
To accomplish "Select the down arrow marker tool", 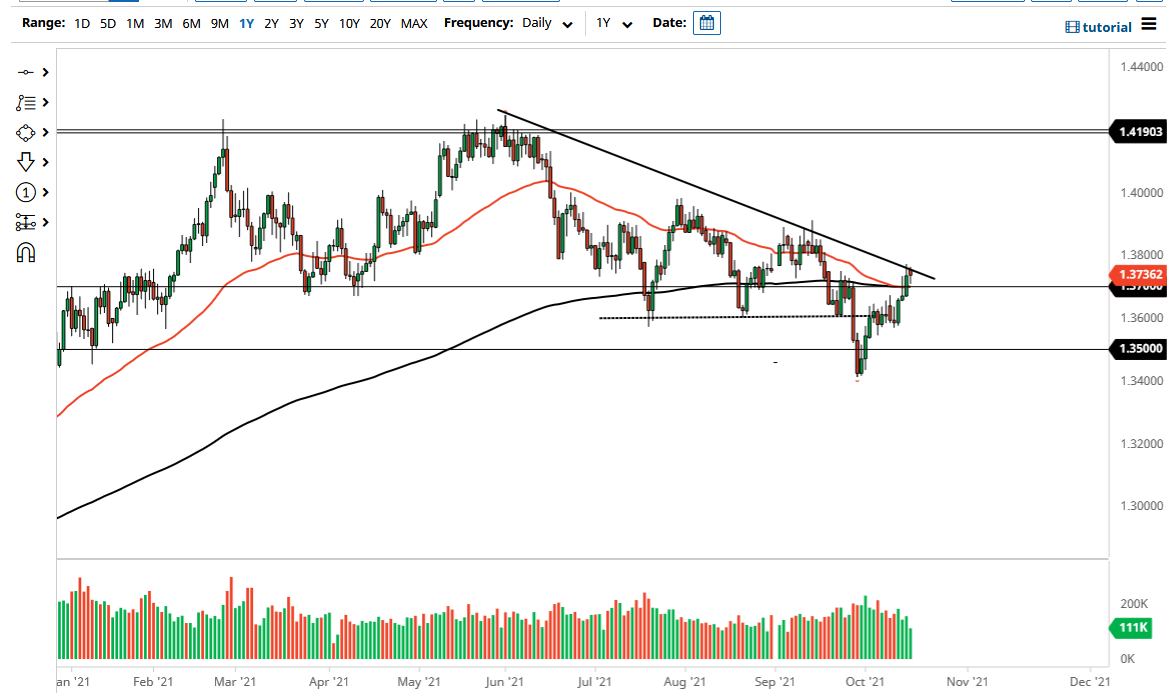I will (26, 162).
